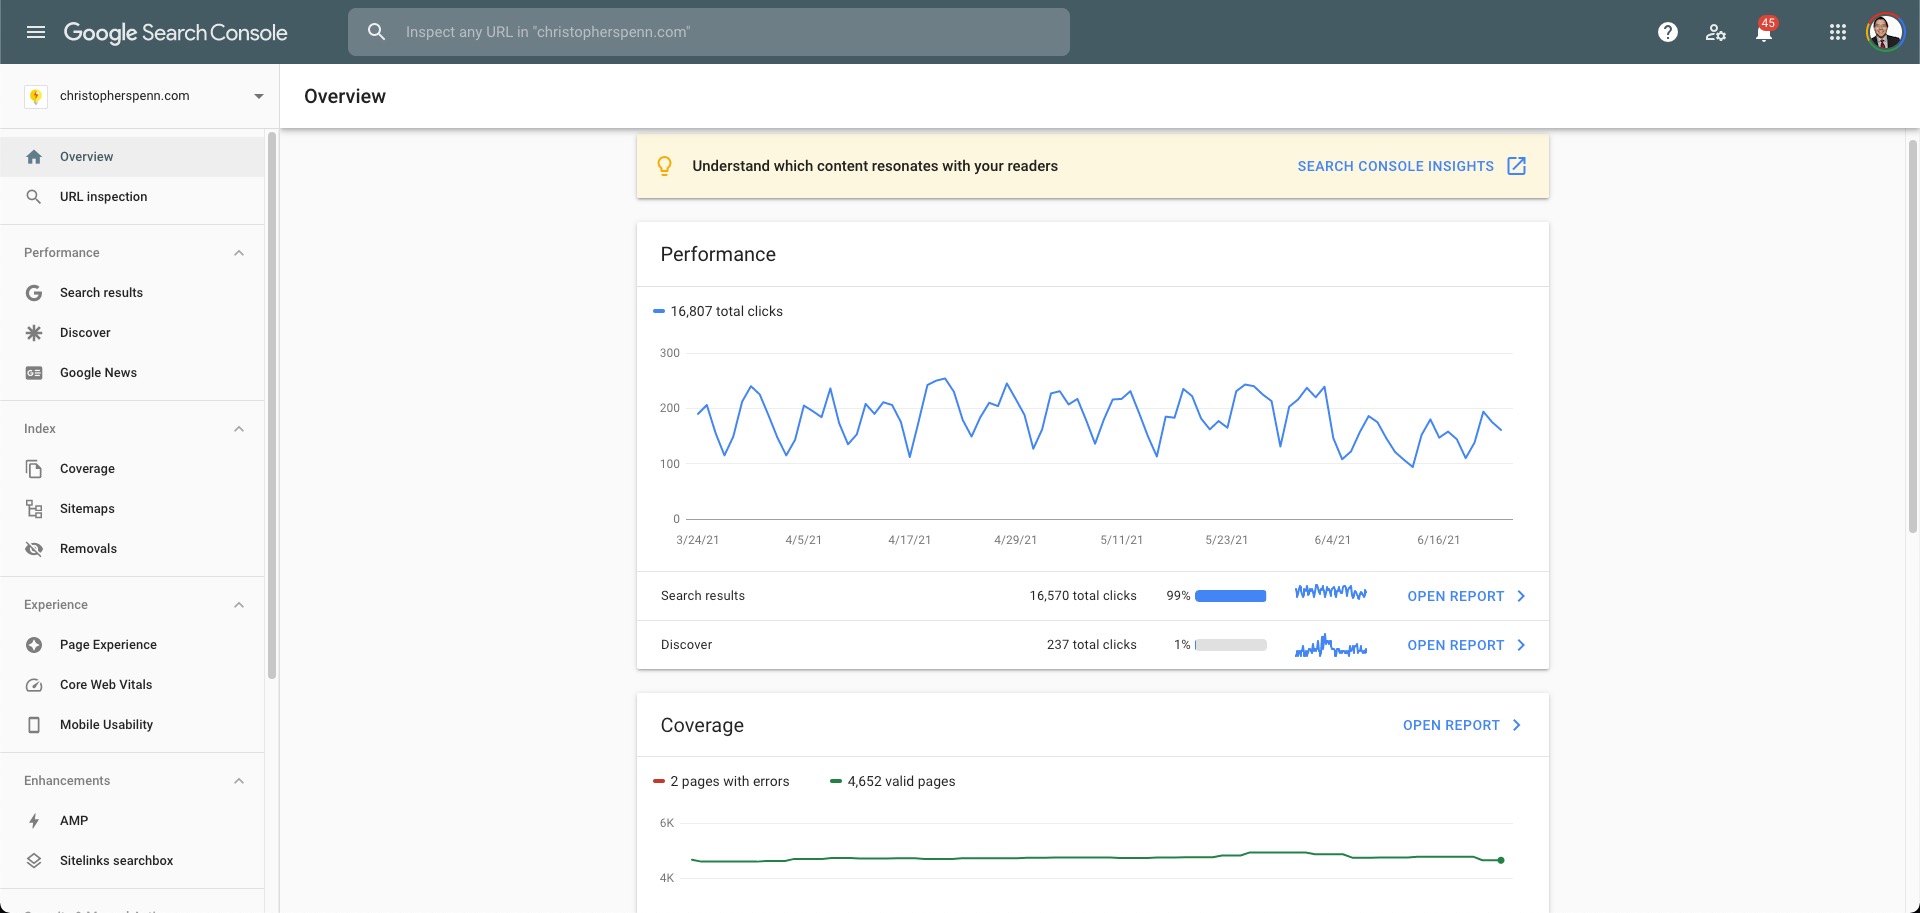Go to Sitemaps in sidebar
Screen dimensions: 1920x913
coord(132,509)
